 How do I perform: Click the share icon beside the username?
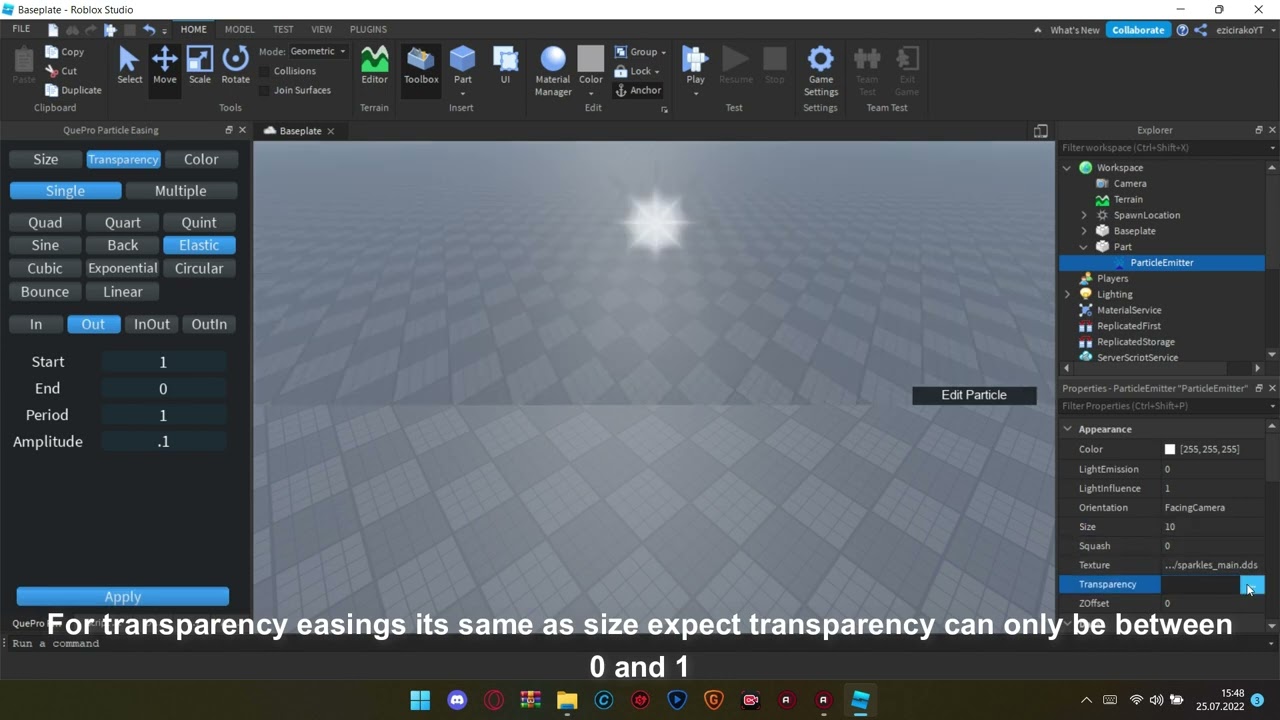pyautogui.click(x=1200, y=30)
